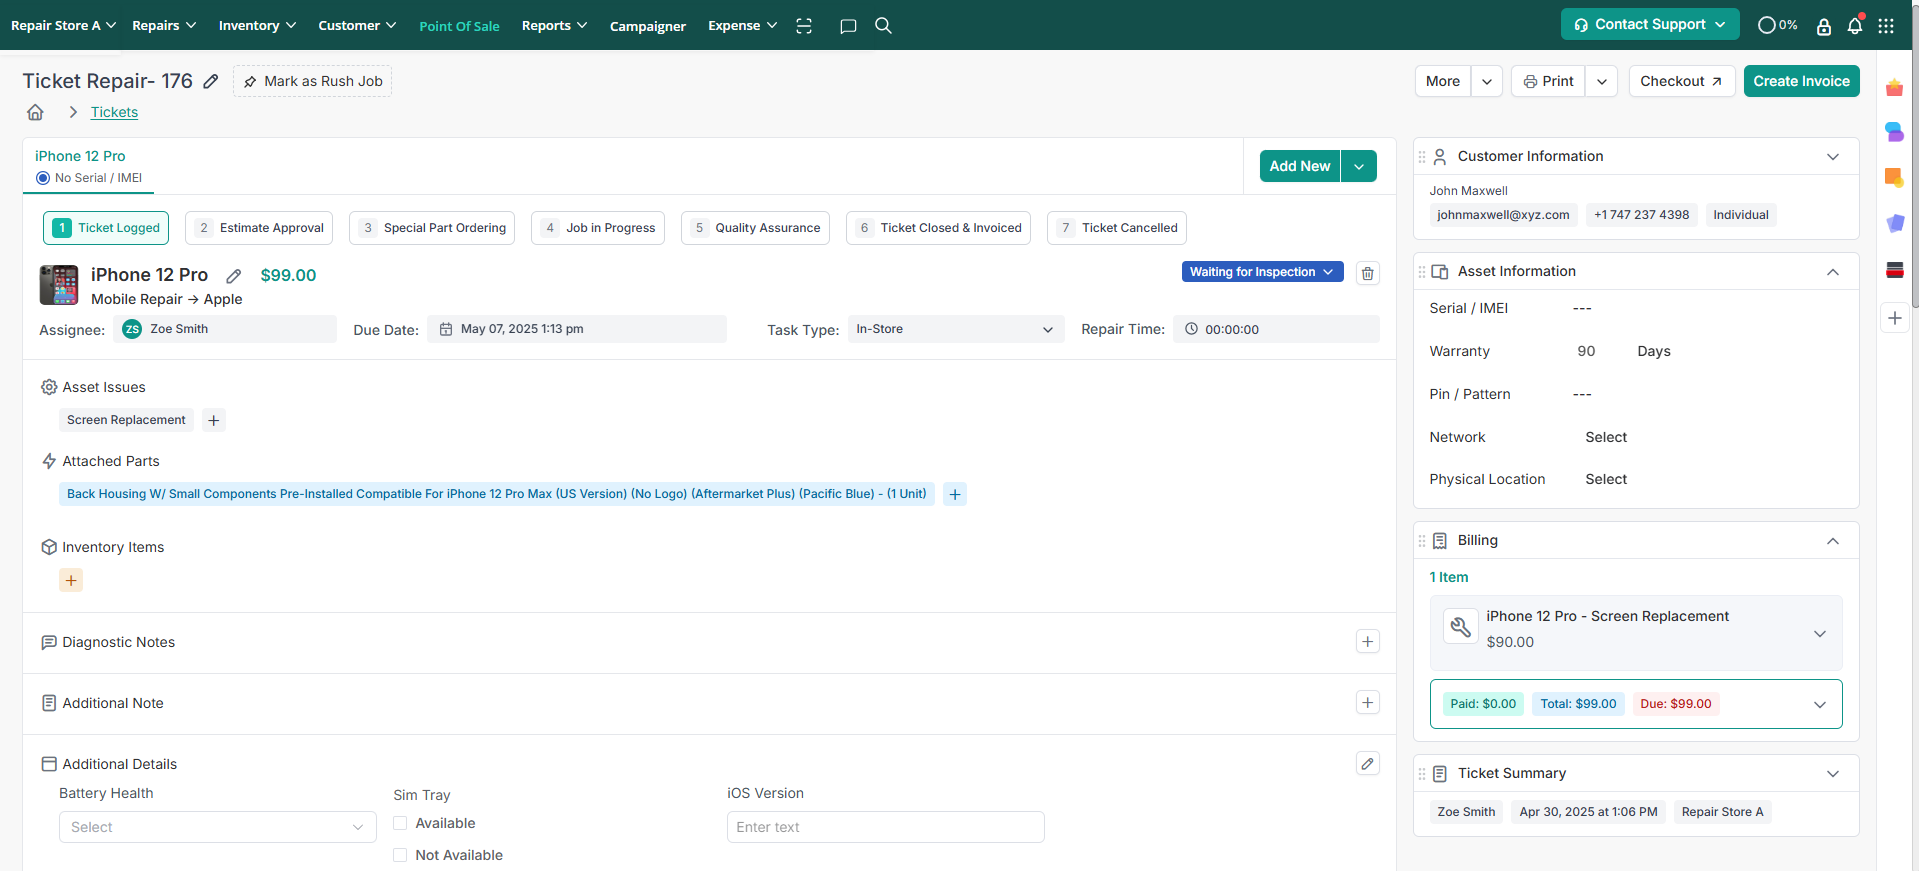Change the Waiting for Inspection status dropdown
Image resolution: width=1919 pixels, height=871 pixels.
1262,272
